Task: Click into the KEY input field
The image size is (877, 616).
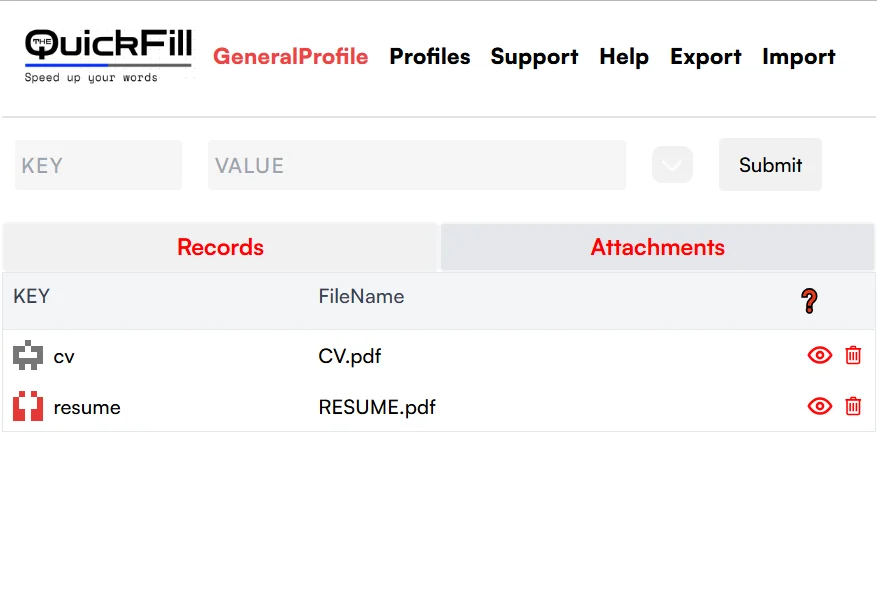Action: click(x=98, y=165)
